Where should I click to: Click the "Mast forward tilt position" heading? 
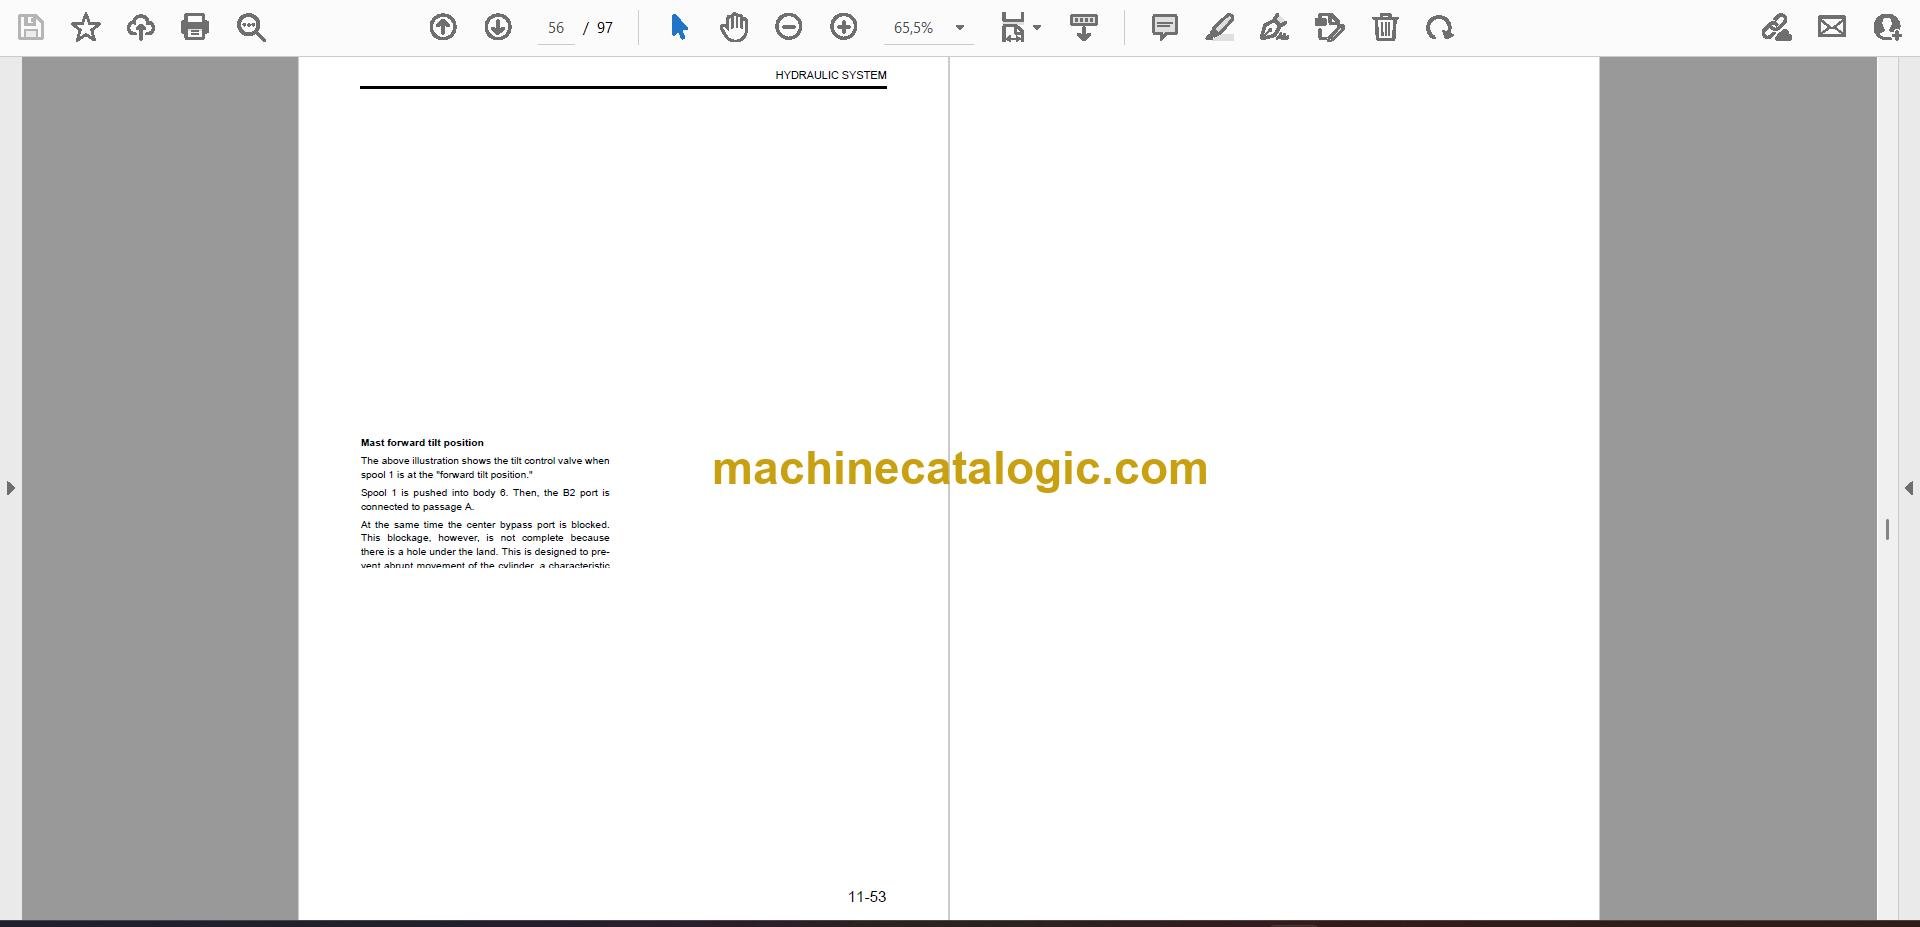coord(422,442)
